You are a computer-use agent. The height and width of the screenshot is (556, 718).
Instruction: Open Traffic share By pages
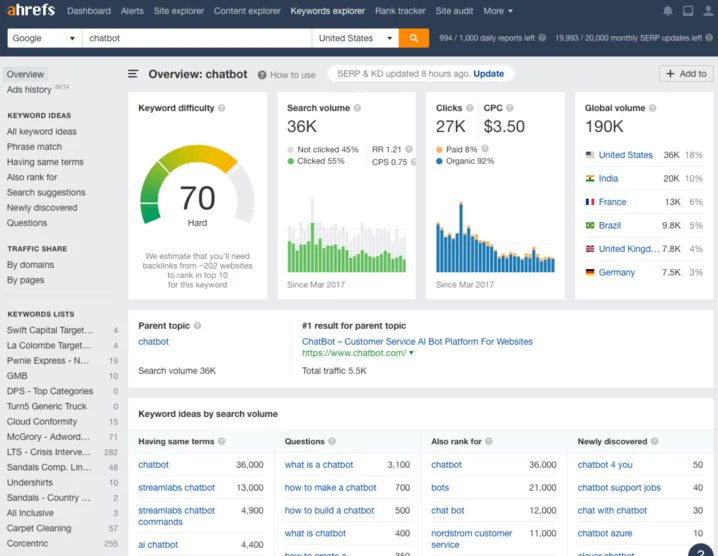pyautogui.click(x=26, y=280)
